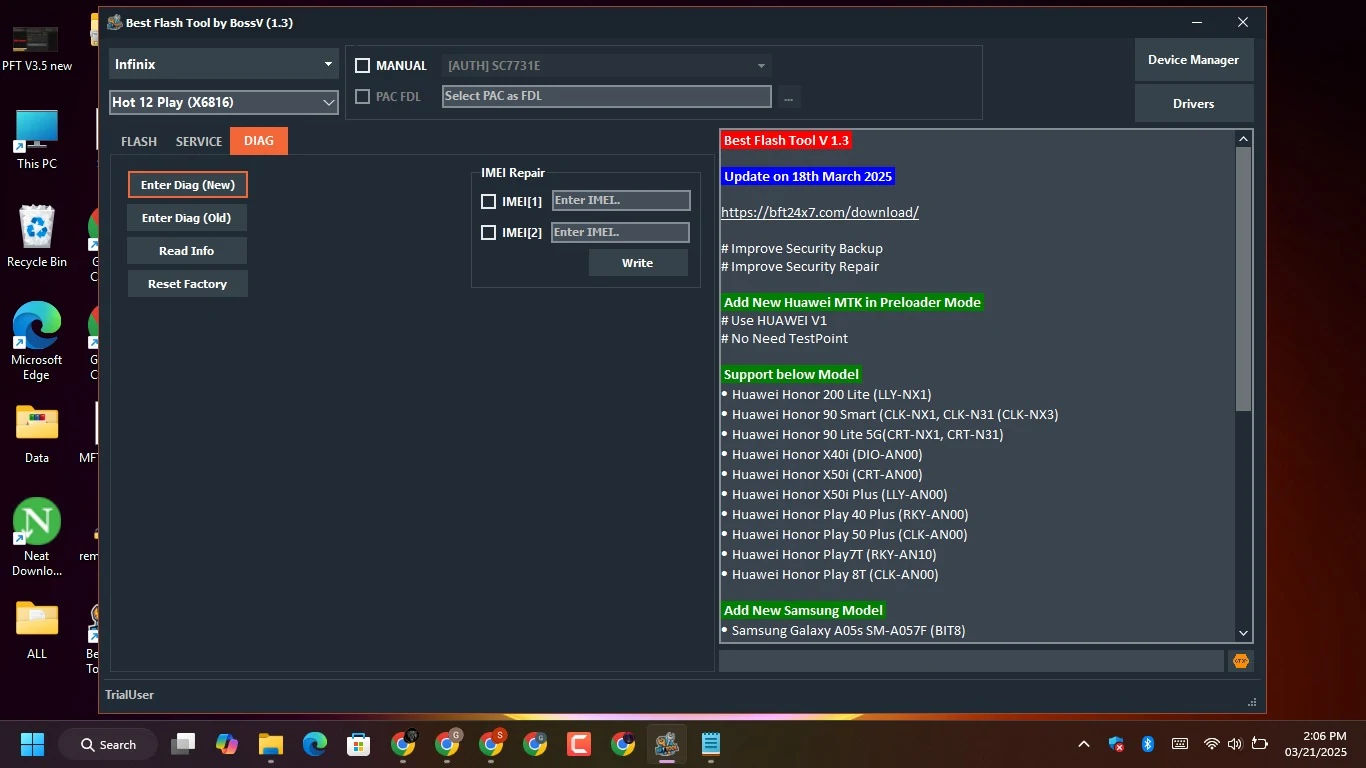Expand the [AUTH] SC7731E dropdown

click(x=607, y=66)
